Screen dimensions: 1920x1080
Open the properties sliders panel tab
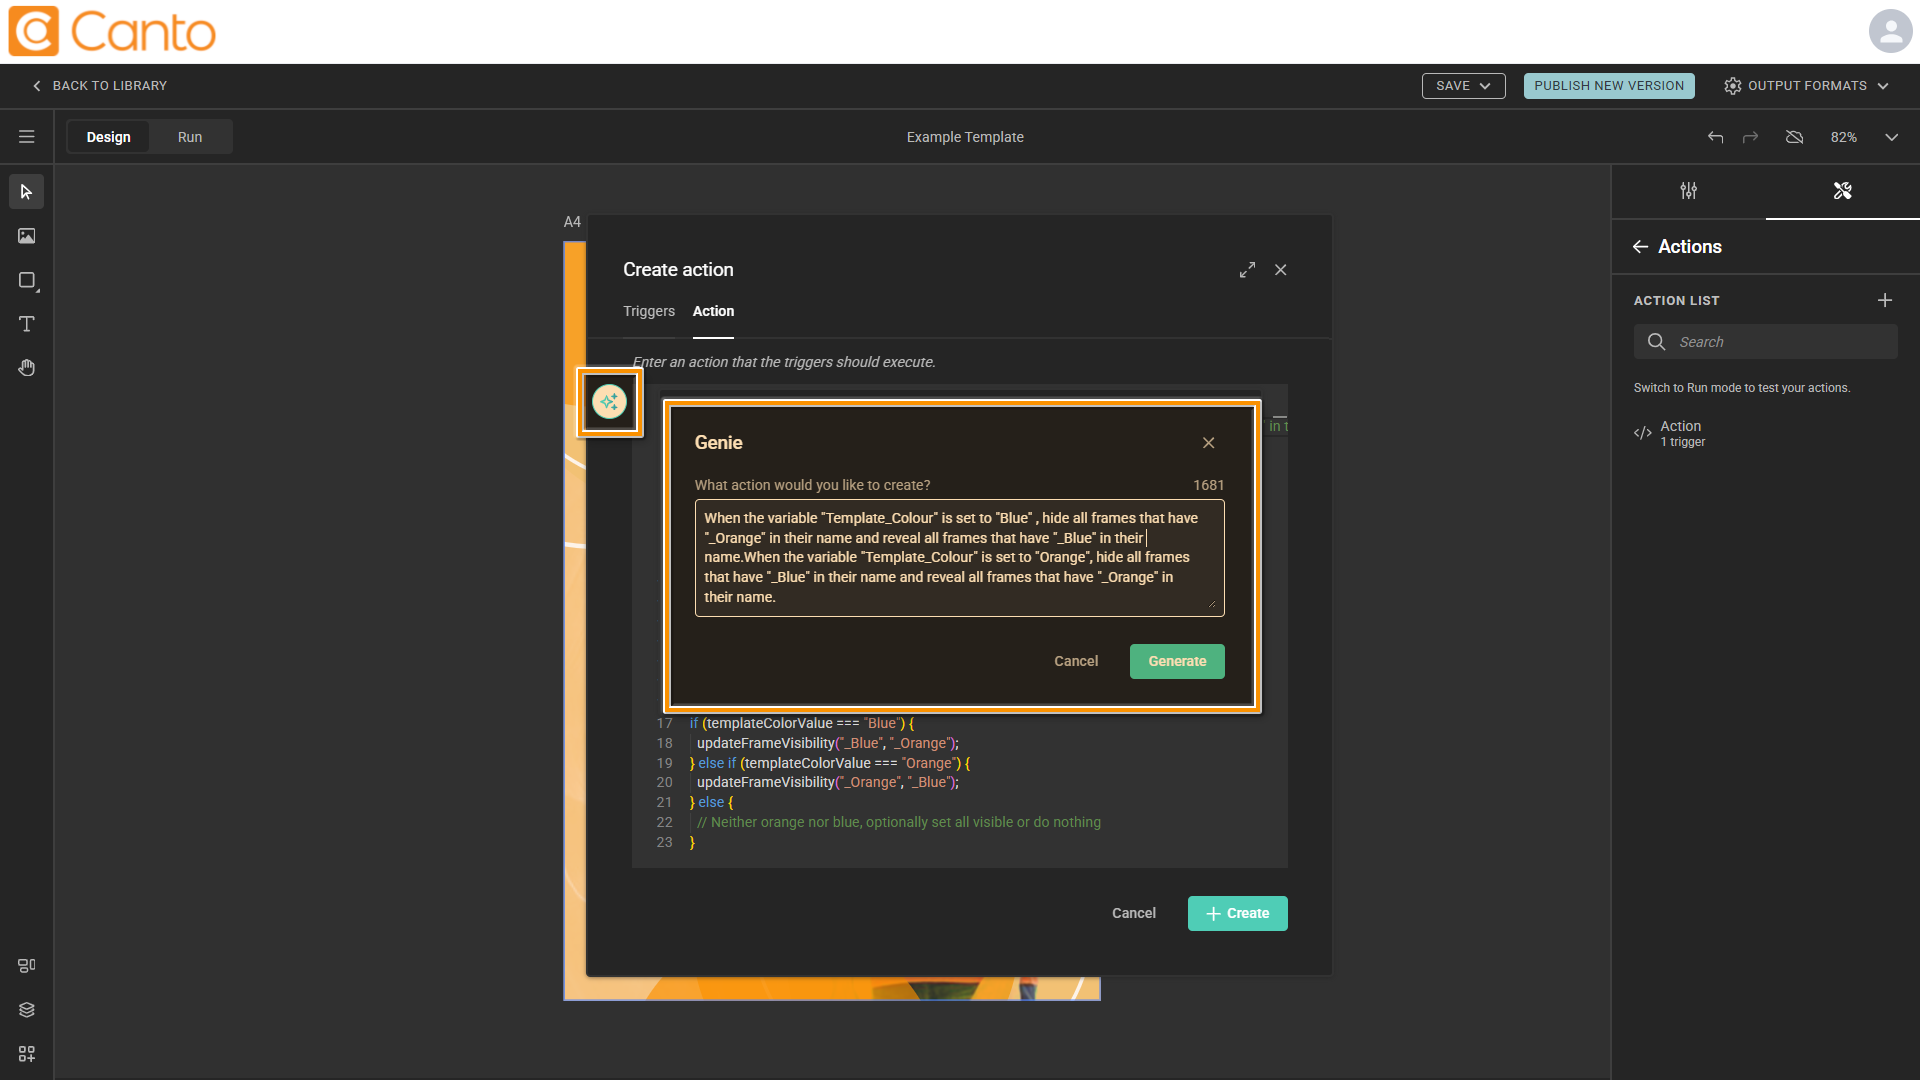coord(1689,191)
